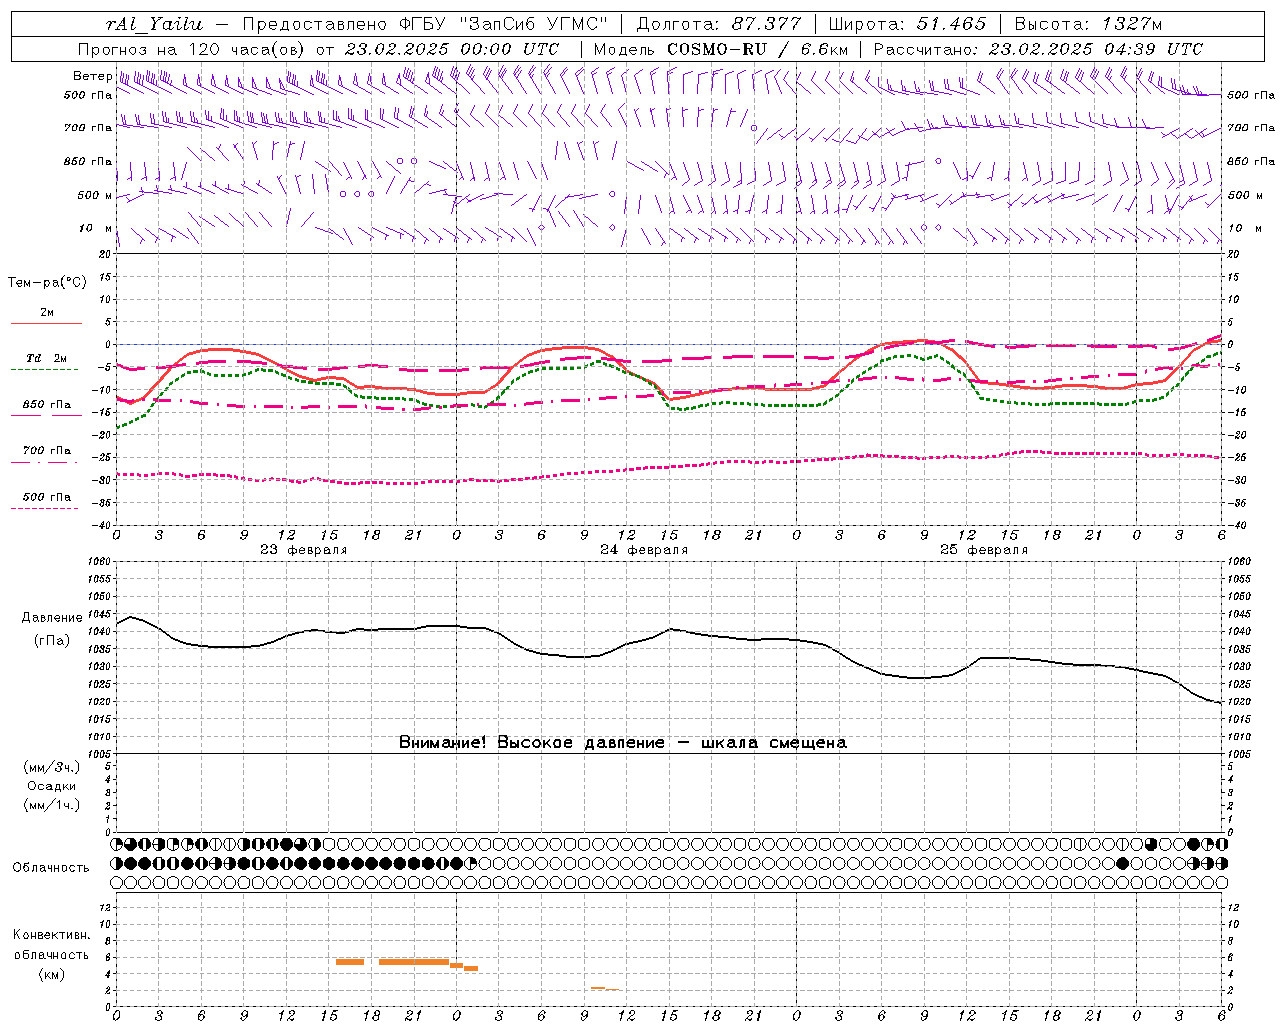Click the forecast start 23.02.2025 00:00 UTC
Viewport: 1280px width, 1024px height.
(451, 49)
